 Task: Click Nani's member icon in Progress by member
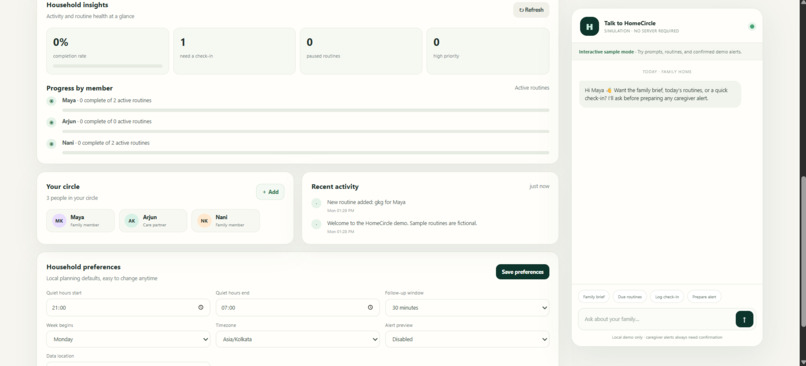click(x=51, y=144)
